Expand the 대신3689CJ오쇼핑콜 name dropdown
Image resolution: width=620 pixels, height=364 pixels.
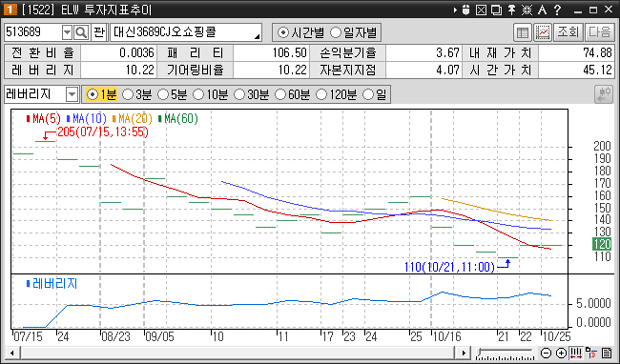[257, 36]
